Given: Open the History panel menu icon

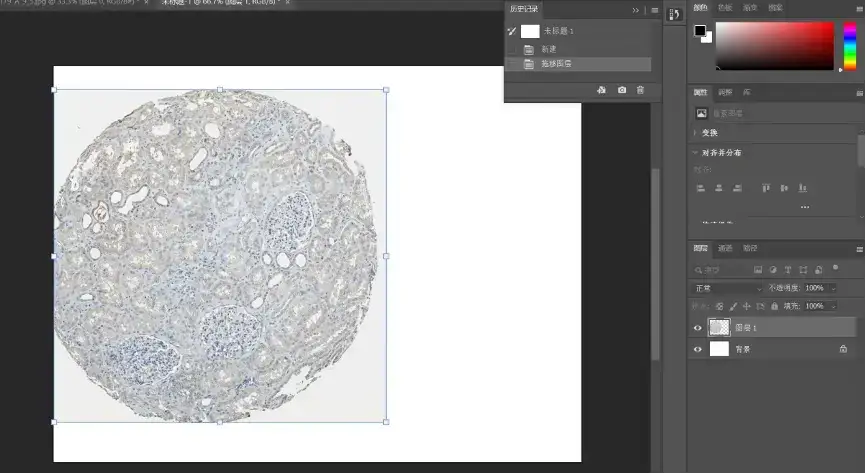Looking at the screenshot, I should tap(654, 10).
